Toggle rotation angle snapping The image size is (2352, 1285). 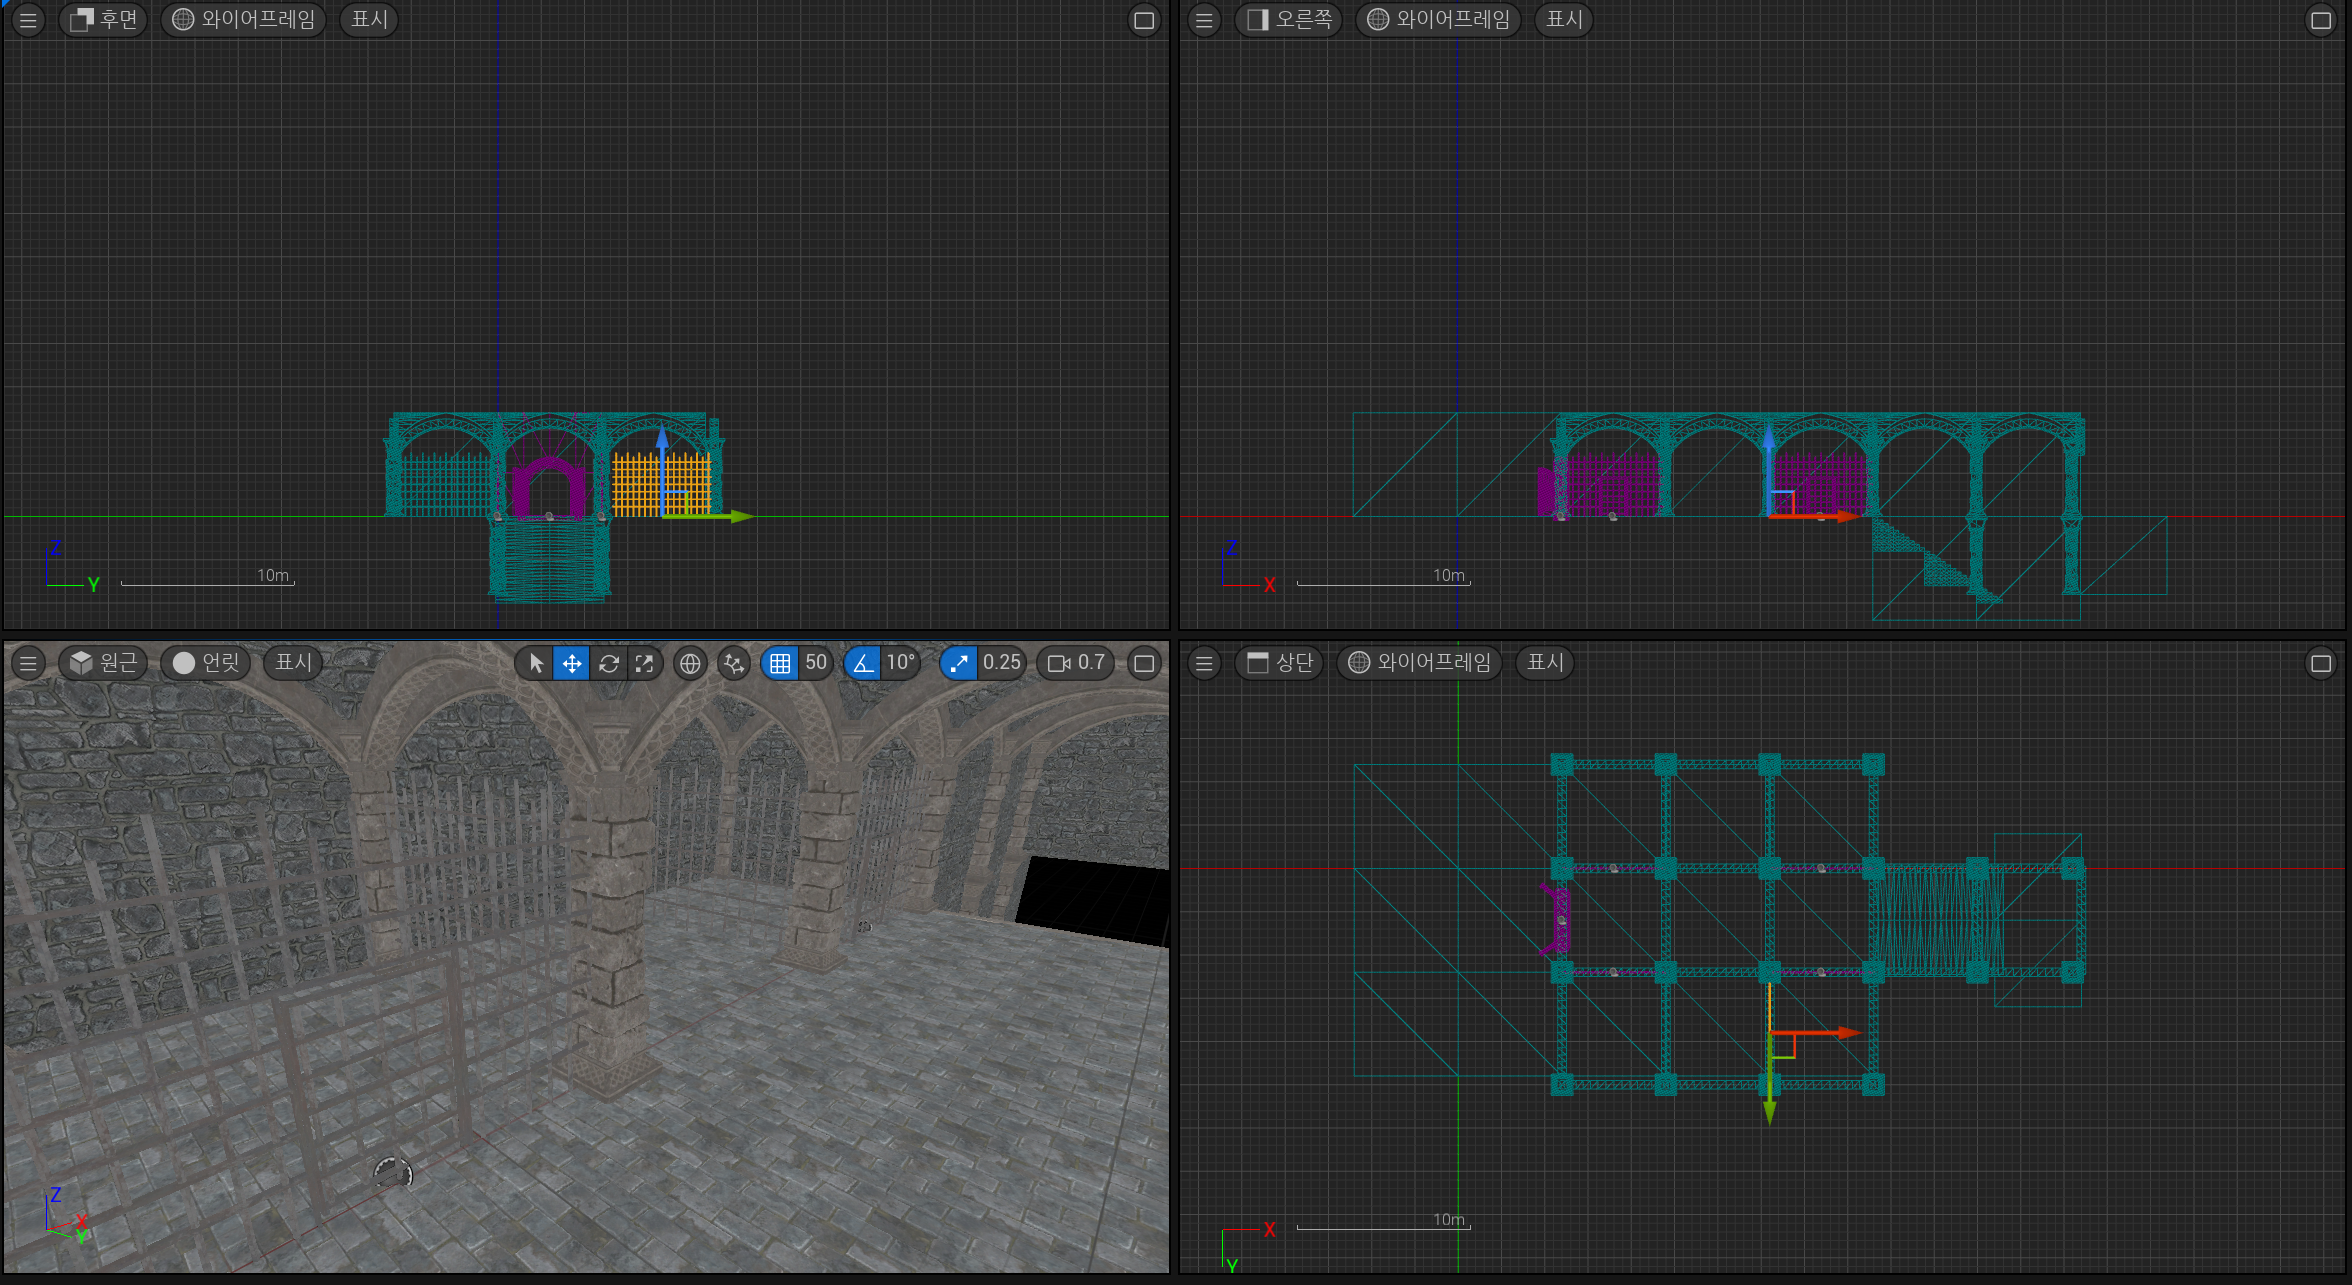[862, 663]
